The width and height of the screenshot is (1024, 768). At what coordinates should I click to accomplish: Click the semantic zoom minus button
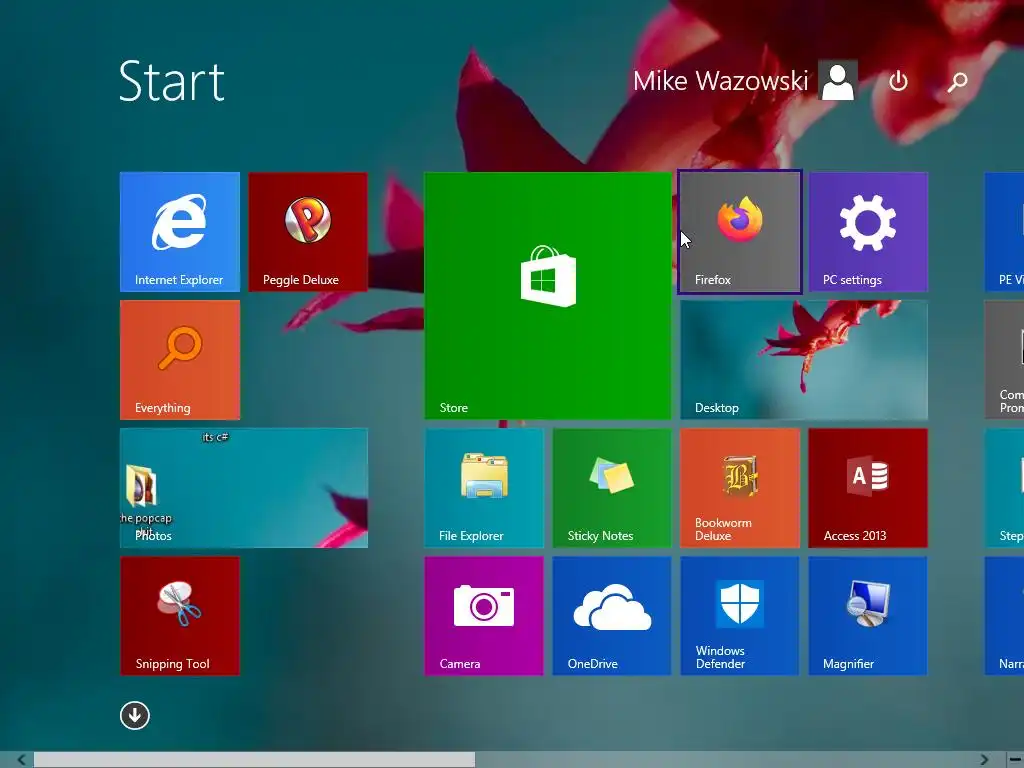(1015, 760)
